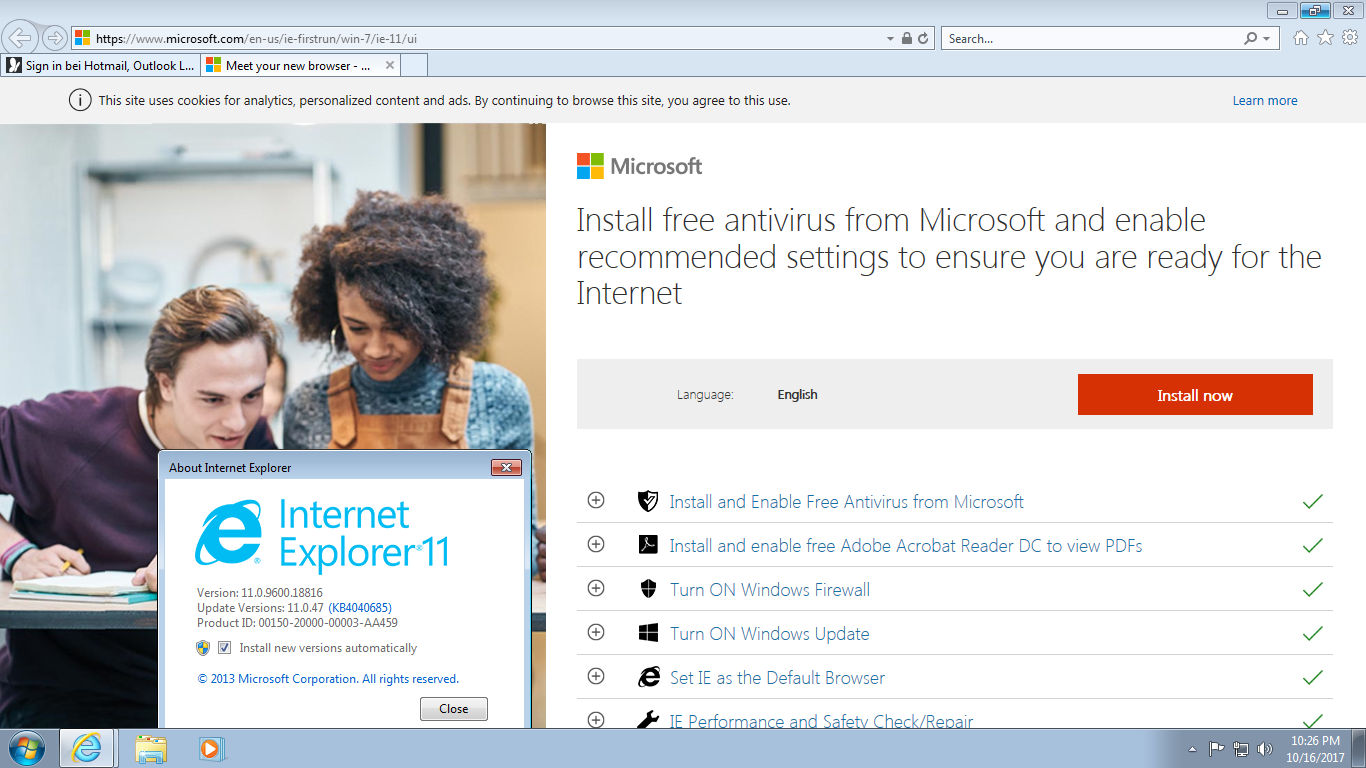Open Install Adobe Acrobat Reader DC link

(x=906, y=546)
